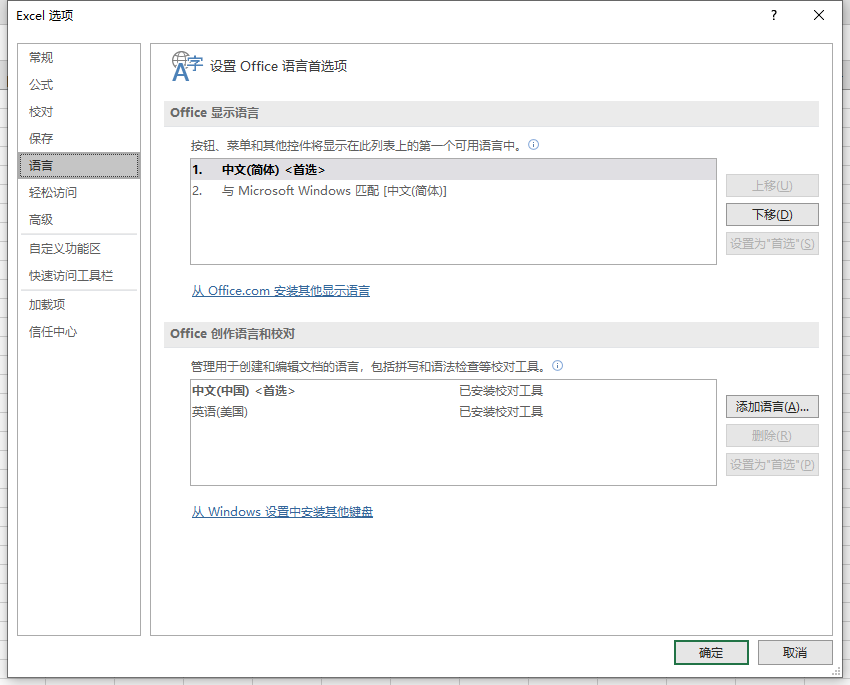Click the 添加语言(A)... button
The height and width of the screenshot is (685, 850).
pos(772,406)
